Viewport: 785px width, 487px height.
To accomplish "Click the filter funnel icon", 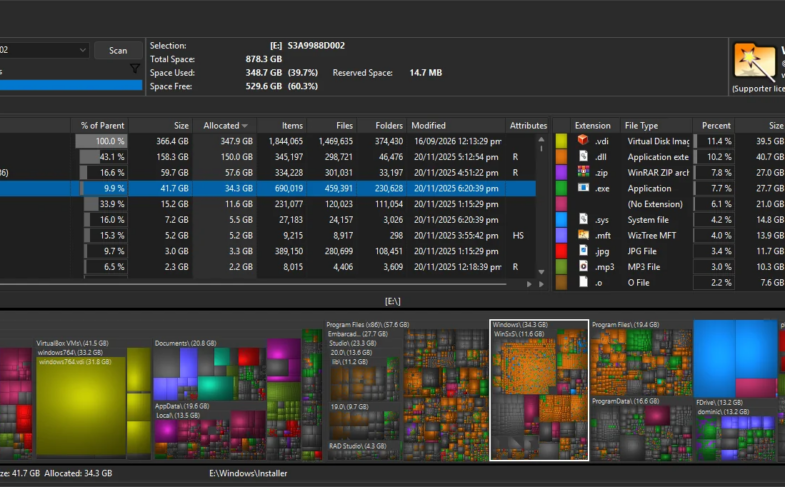I will coord(135,69).
